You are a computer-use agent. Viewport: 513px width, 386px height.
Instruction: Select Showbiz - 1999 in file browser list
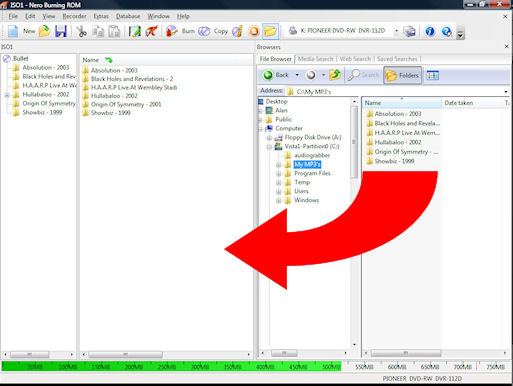click(x=394, y=161)
